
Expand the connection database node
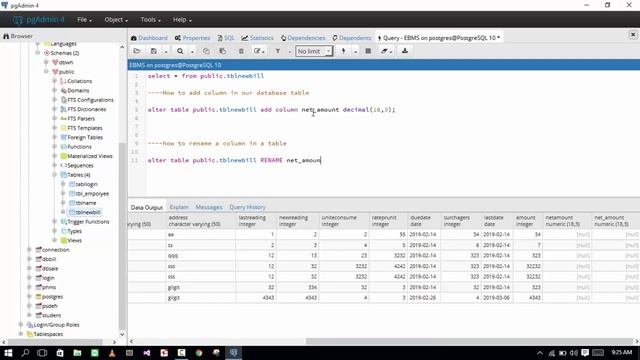coord(29,249)
